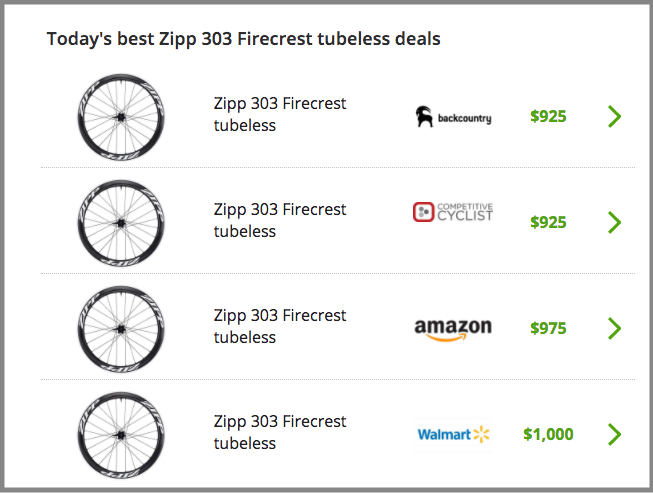Viewport: 653px width, 493px height.
Task: Open the Competitive Cyclist deal arrow
Action: point(614,222)
